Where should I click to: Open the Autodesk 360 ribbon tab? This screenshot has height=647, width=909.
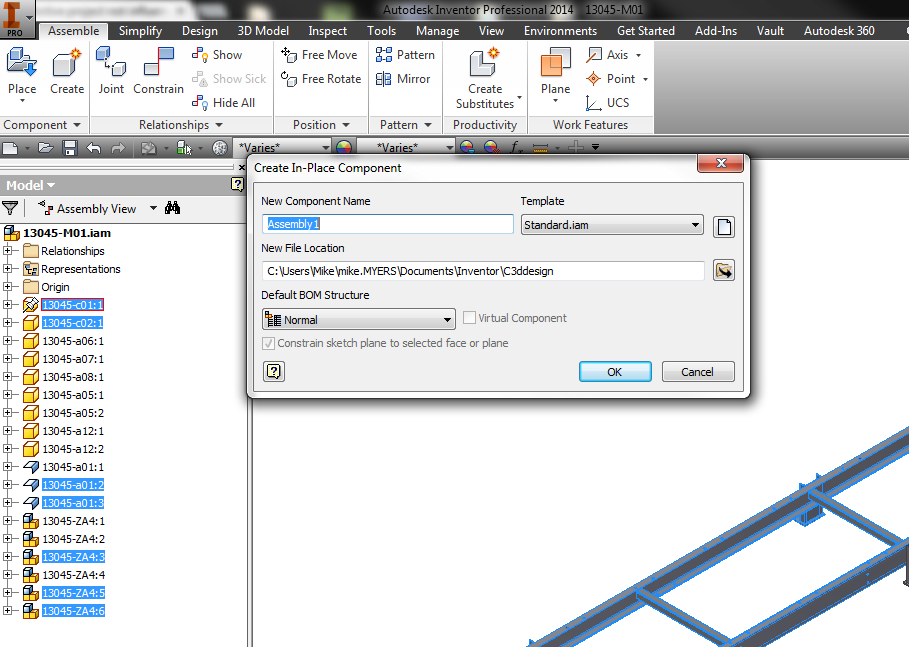click(x=839, y=31)
